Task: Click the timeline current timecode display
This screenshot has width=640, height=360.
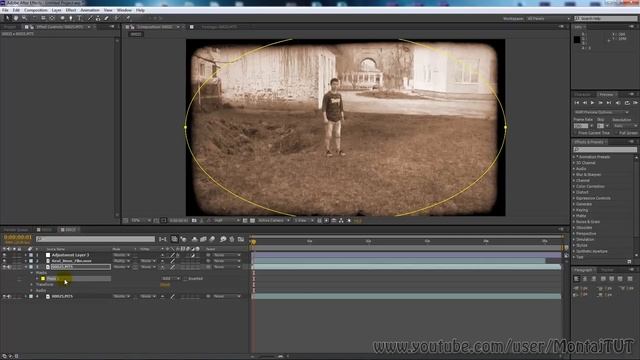Action: click(18, 238)
